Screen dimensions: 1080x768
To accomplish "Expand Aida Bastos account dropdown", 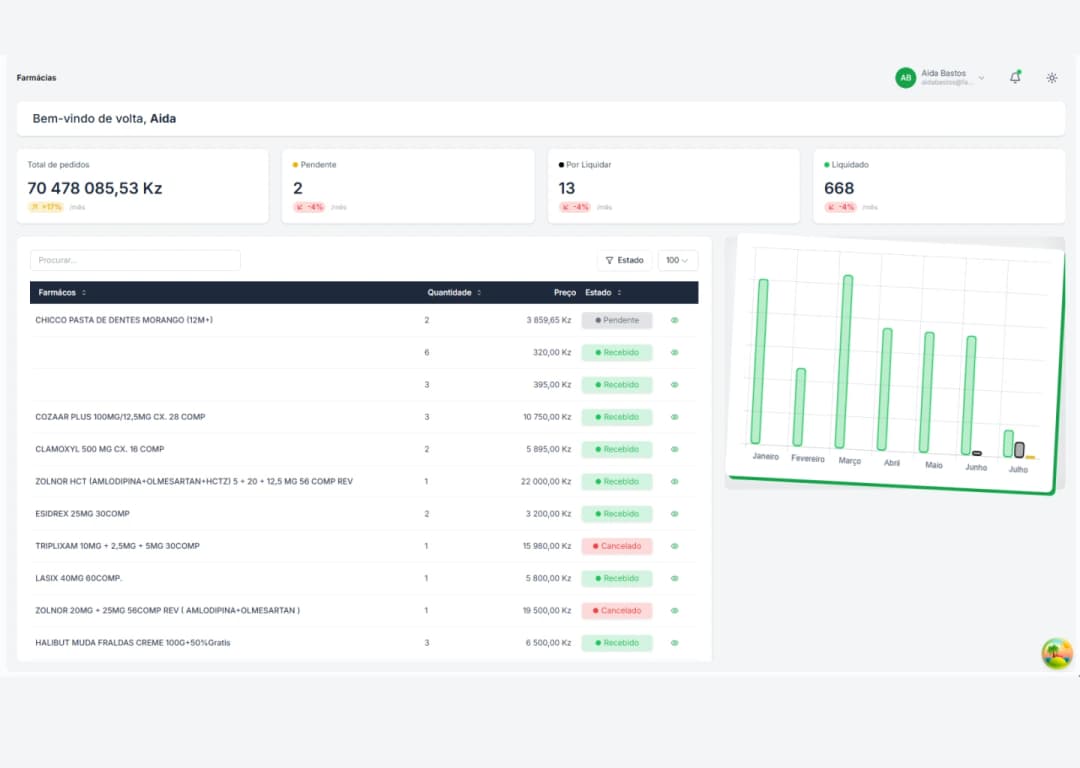I will pos(981,78).
